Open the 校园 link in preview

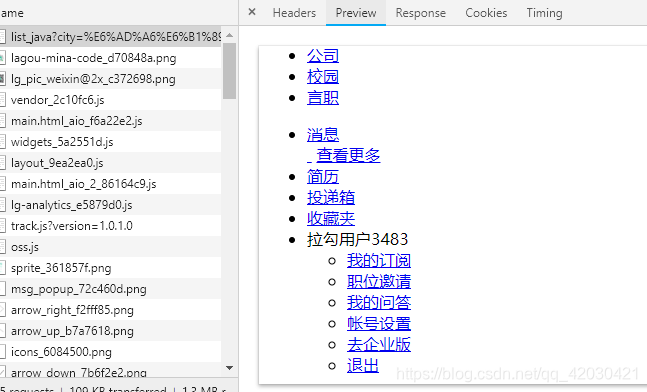(x=323, y=77)
